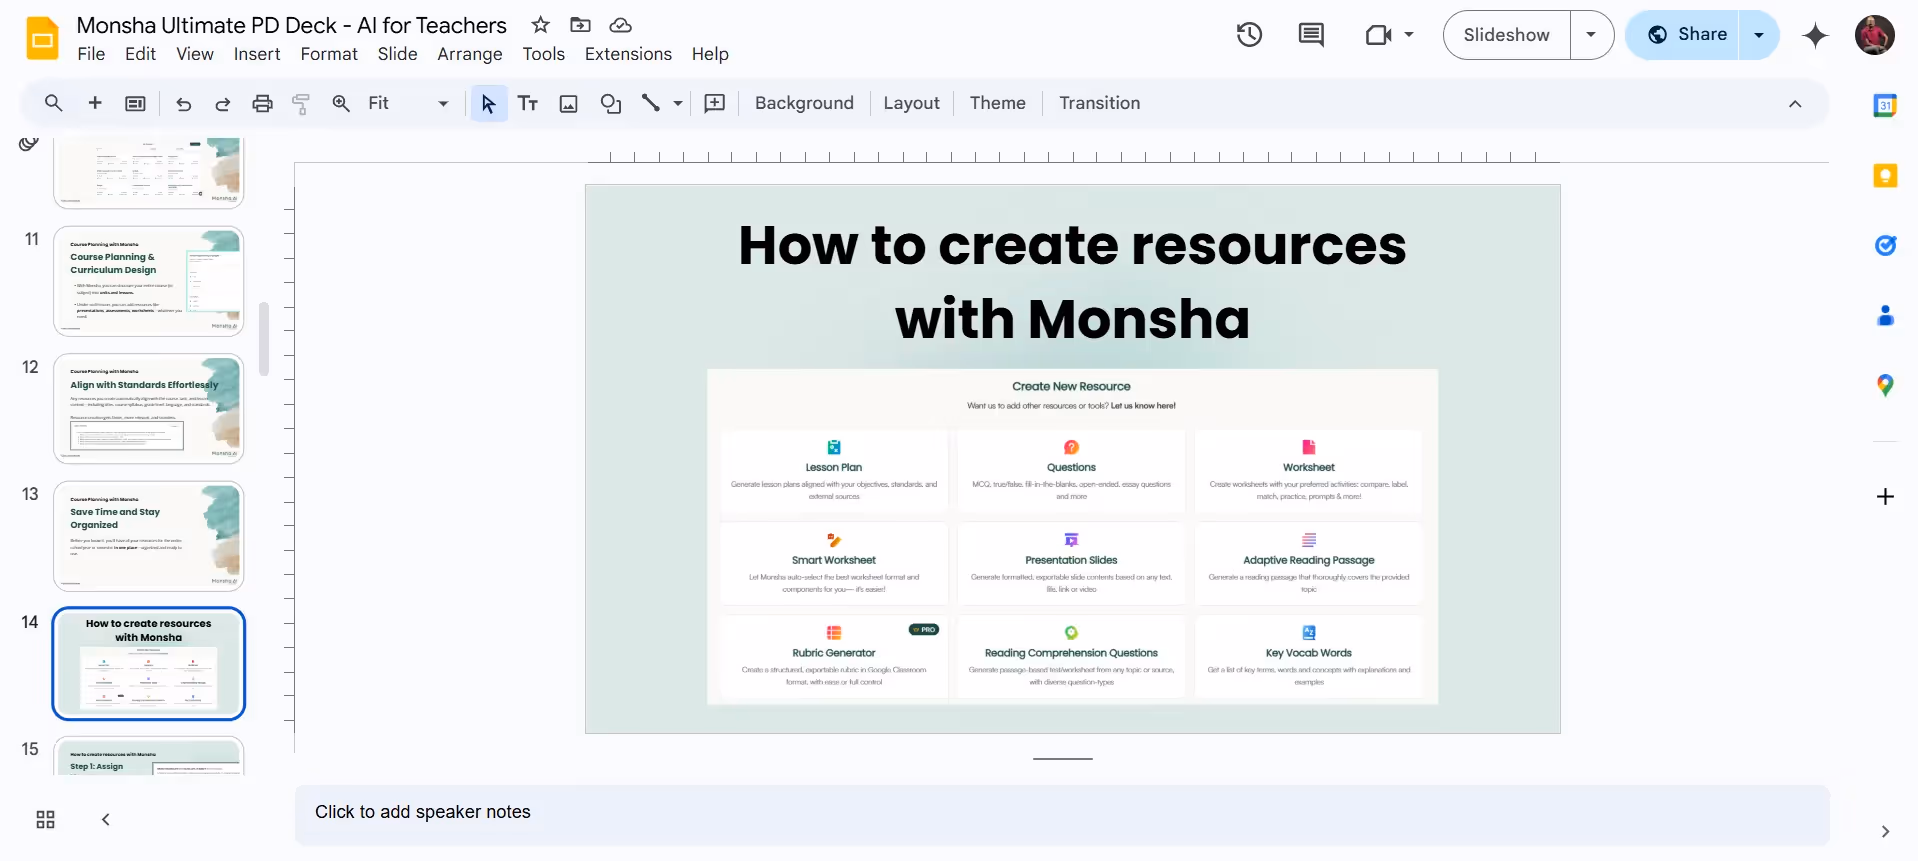Viewport: 1918px width, 861px height.
Task: Open the Format menu
Action: pyautogui.click(x=329, y=54)
